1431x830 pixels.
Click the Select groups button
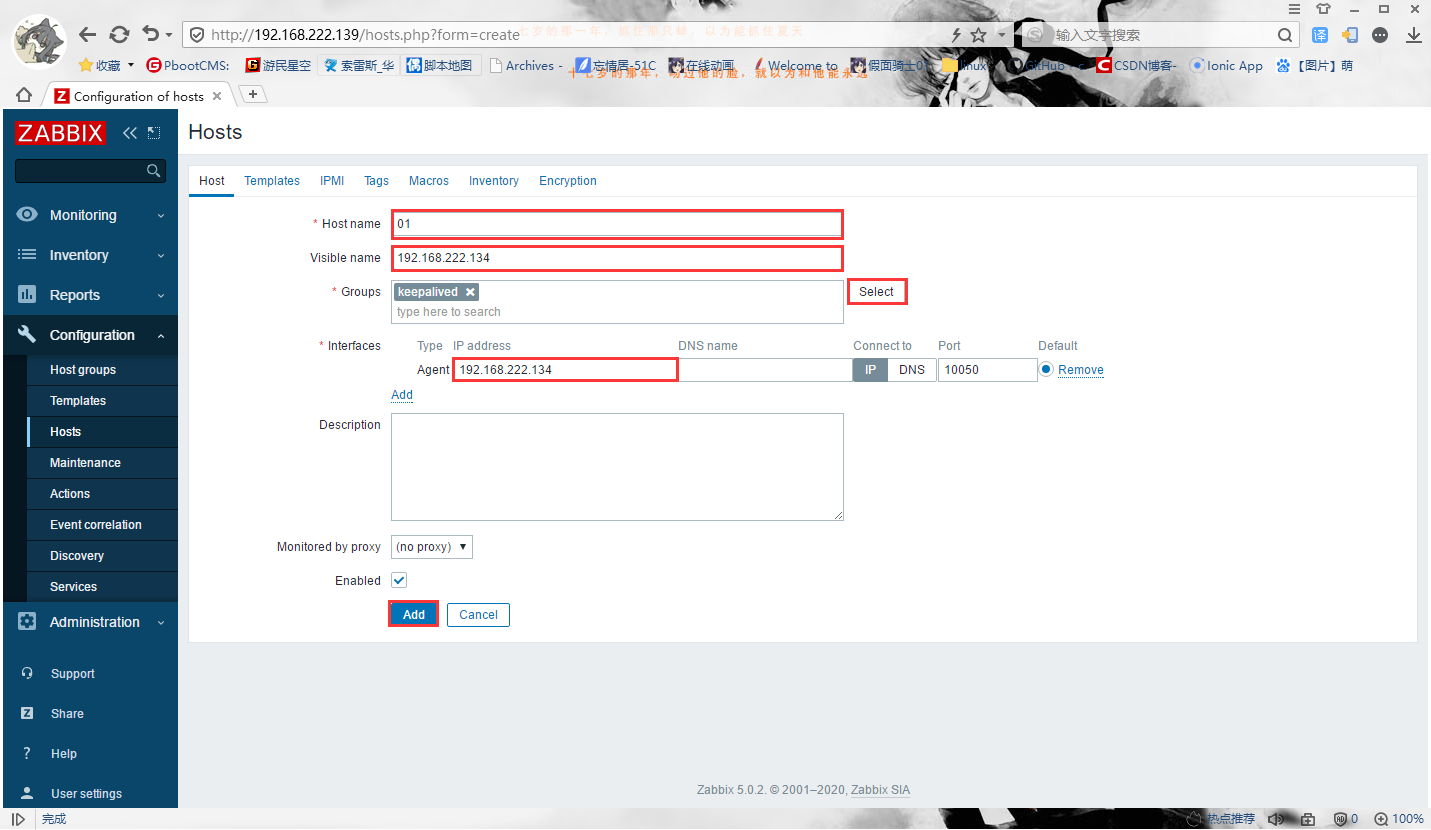[x=877, y=292]
